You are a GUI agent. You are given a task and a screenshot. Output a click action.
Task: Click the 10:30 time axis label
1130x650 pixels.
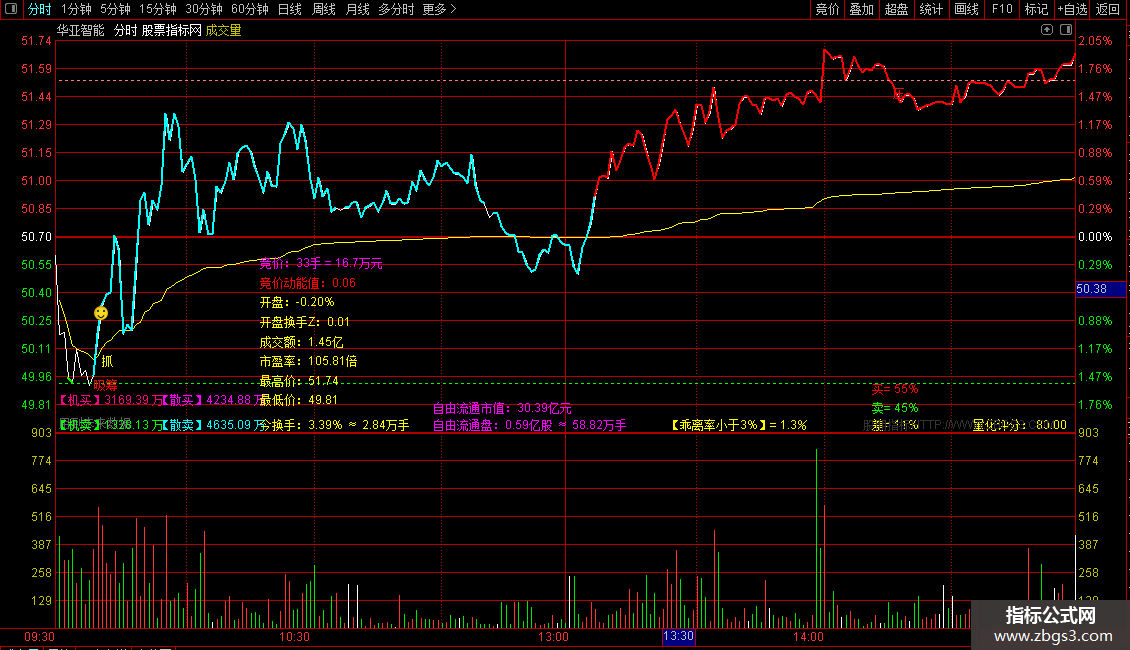[x=294, y=637]
